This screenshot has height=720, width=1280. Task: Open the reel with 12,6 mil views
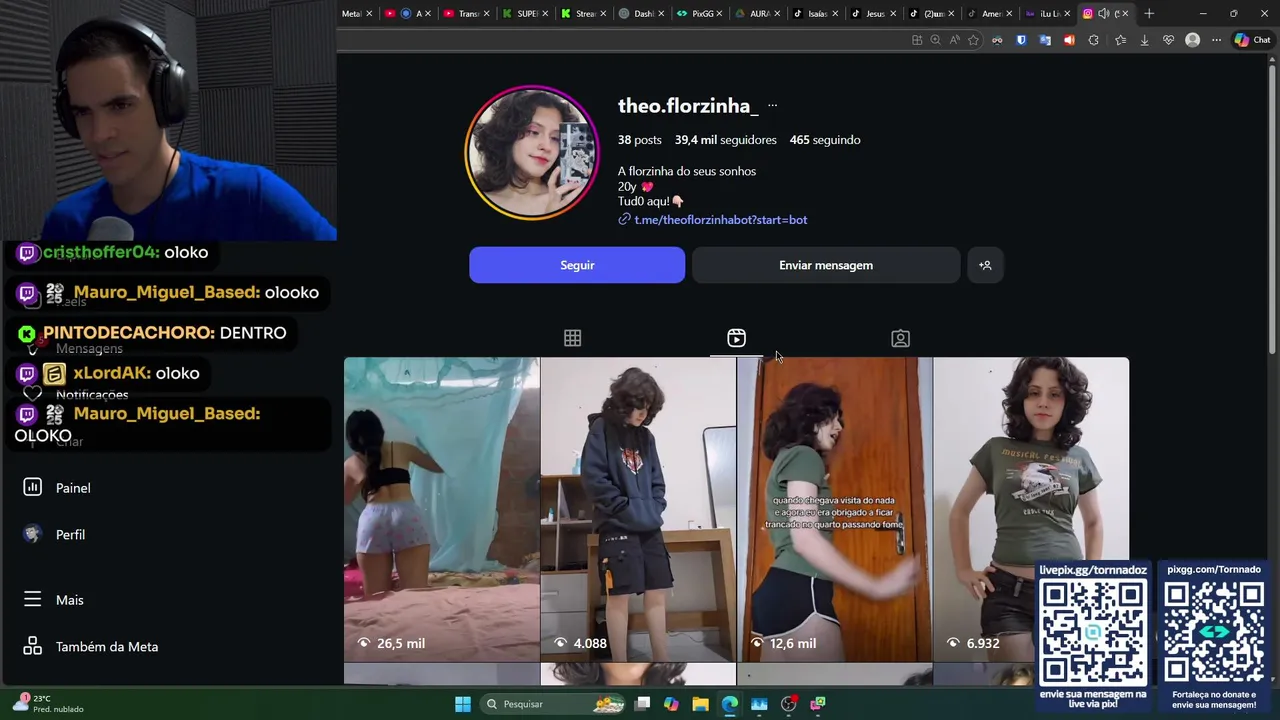(834, 509)
